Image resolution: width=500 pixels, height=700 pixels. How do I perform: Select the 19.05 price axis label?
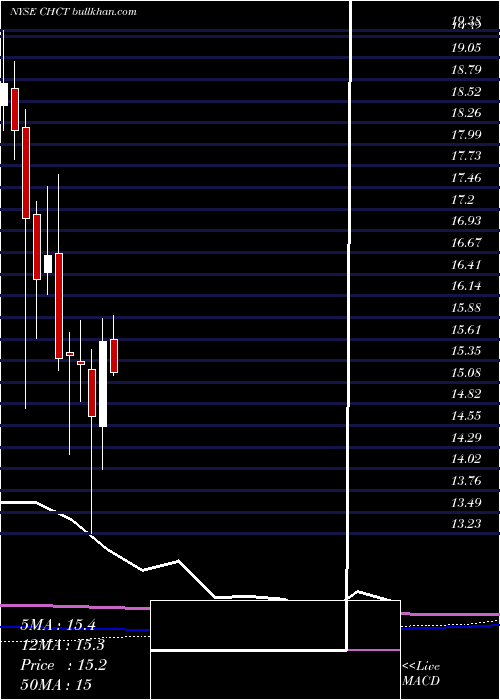466,48
